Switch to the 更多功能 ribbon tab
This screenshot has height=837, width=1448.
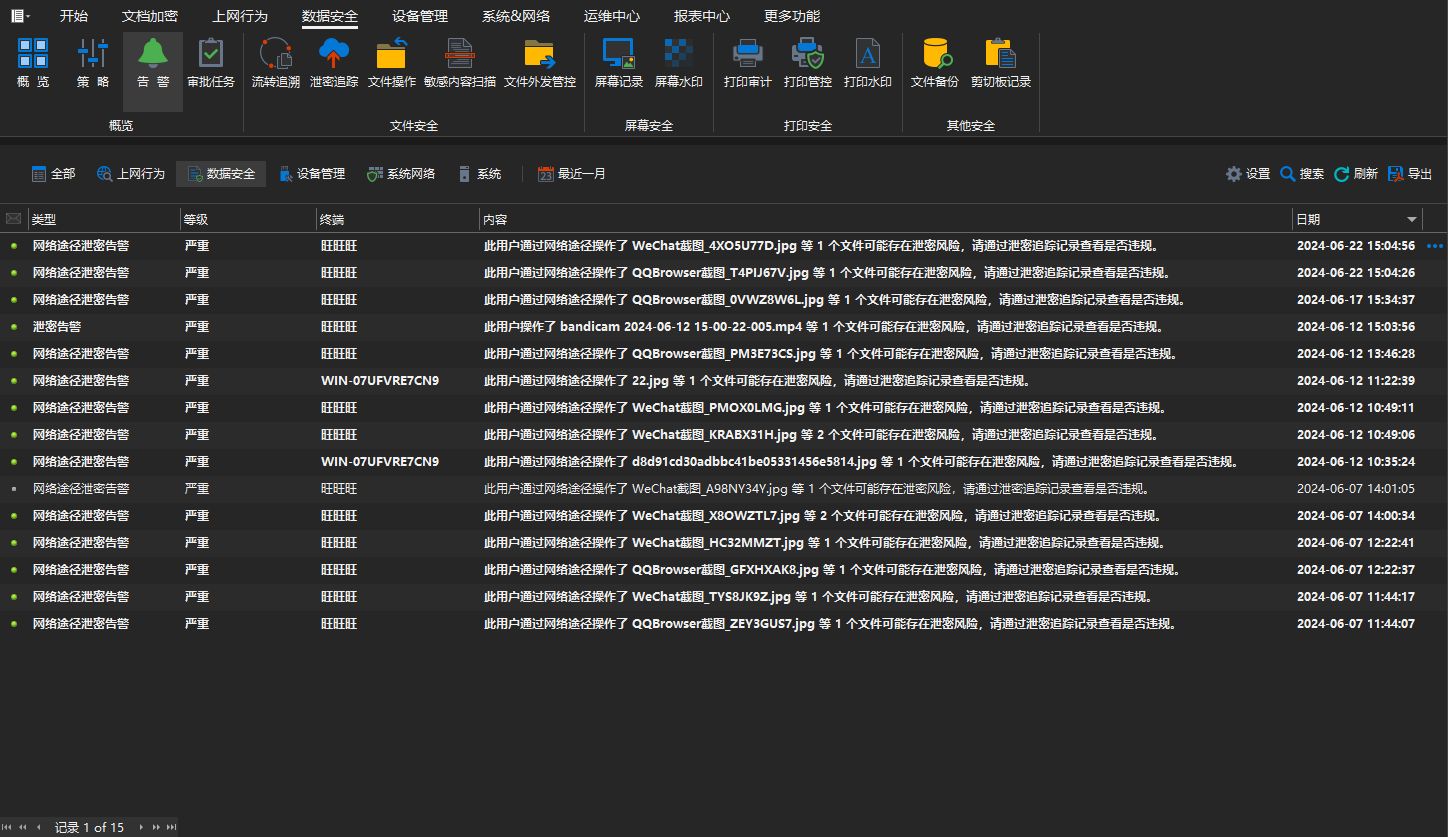coord(792,16)
